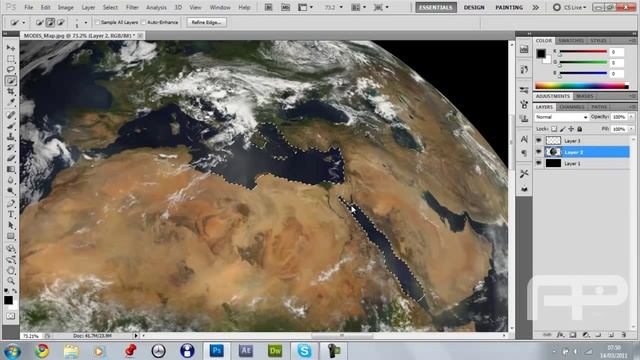
Task: Select the Horizontal Type tool
Action: [x=11, y=214]
